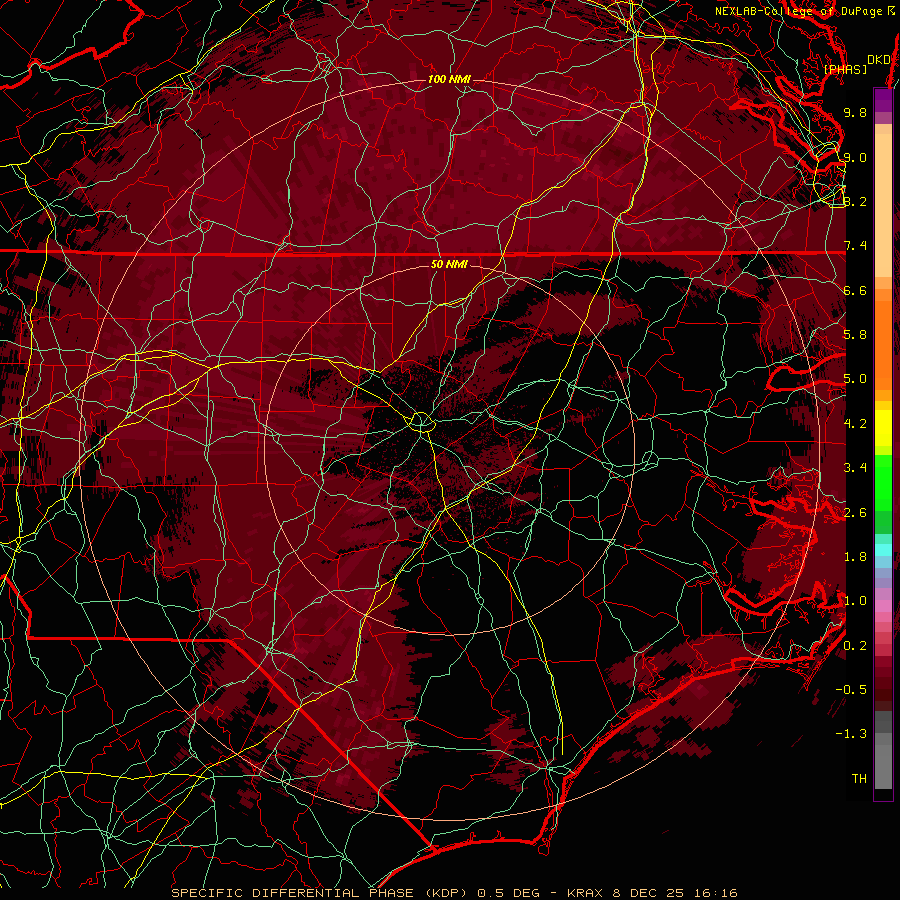Click the 7.4 color scale value
Viewport: 900px width, 900px height.
pyautogui.click(x=855, y=246)
